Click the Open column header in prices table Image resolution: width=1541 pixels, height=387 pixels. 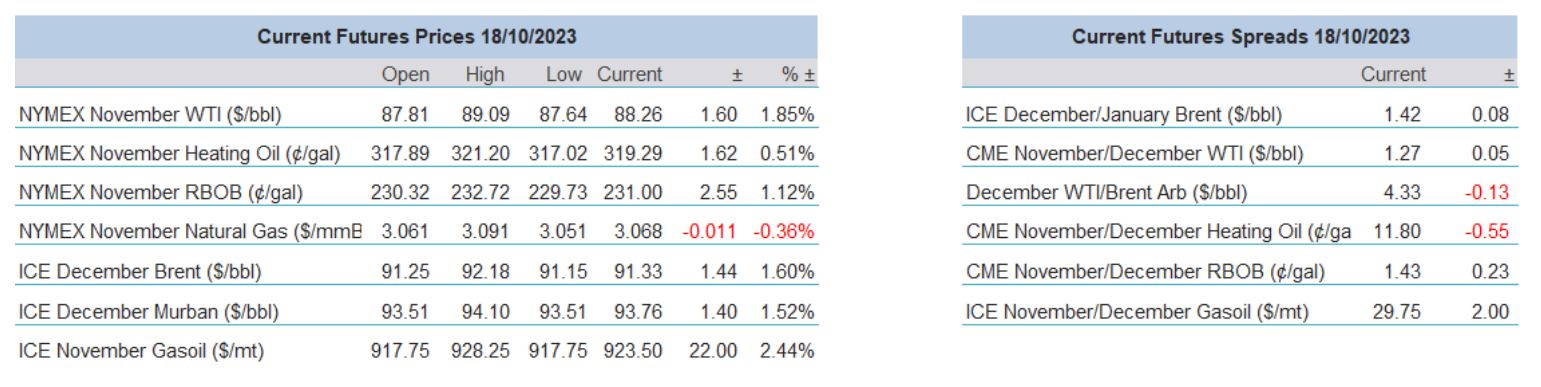tap(406, 75)
